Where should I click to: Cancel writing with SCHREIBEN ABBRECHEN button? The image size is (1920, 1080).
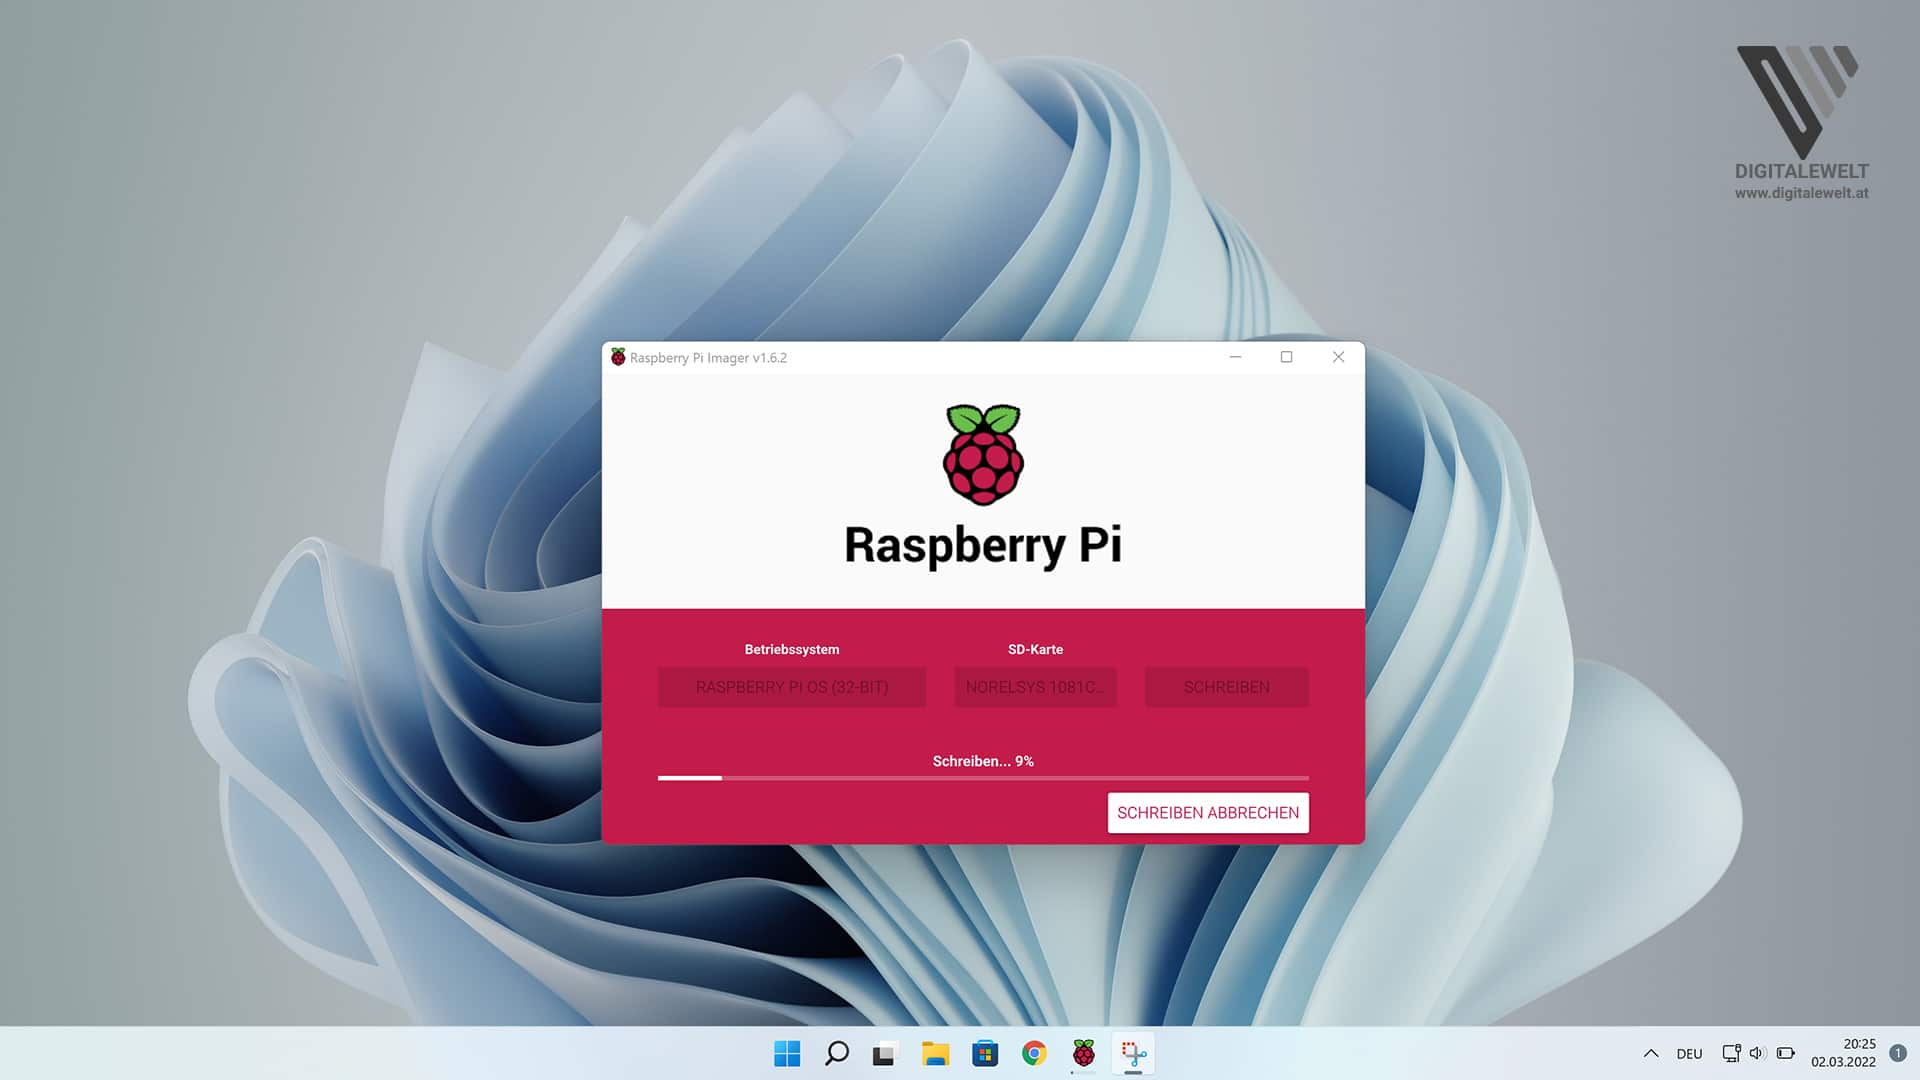[1208, 813]
